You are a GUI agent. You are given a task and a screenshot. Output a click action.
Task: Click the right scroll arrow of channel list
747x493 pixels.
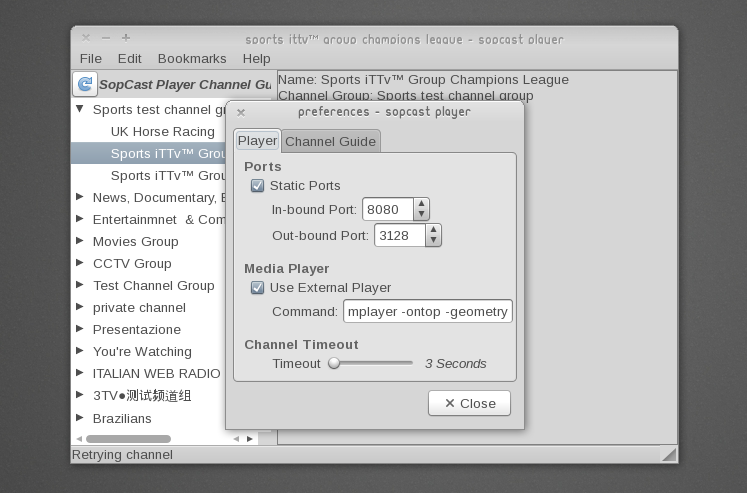[x=250, y=439]
